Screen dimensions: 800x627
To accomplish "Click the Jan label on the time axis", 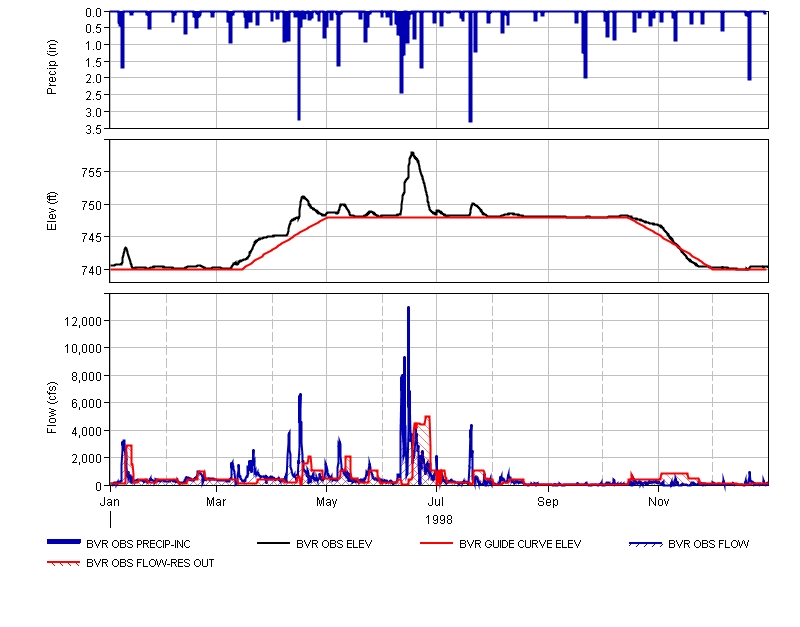I will [111, 499].
